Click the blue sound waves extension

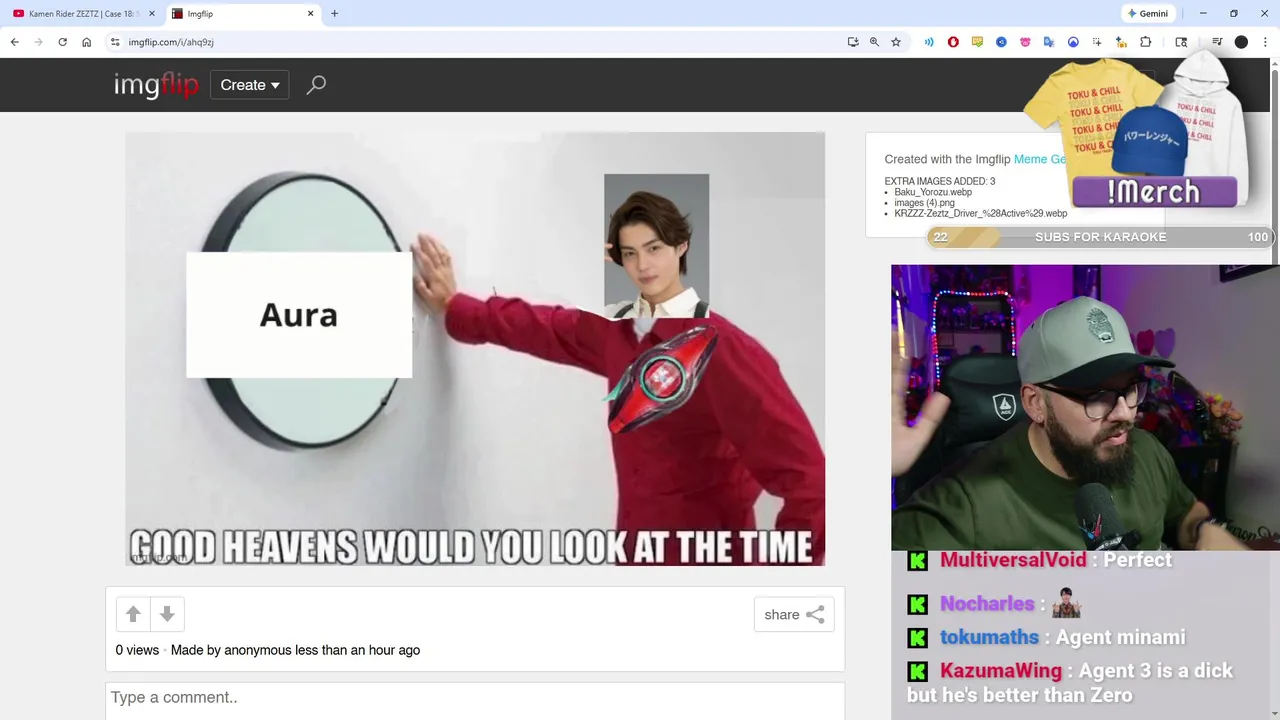tap(929, 42)
